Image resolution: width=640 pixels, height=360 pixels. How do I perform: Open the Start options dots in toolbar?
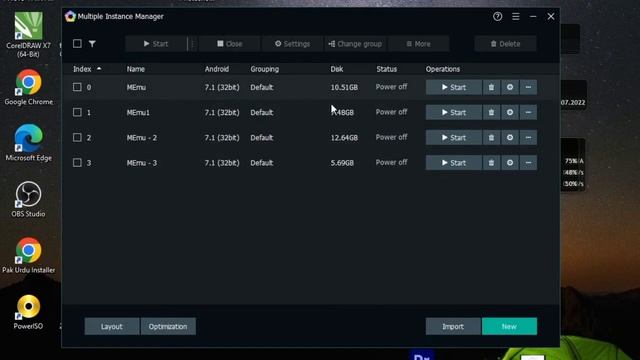(x=193, y=44)
